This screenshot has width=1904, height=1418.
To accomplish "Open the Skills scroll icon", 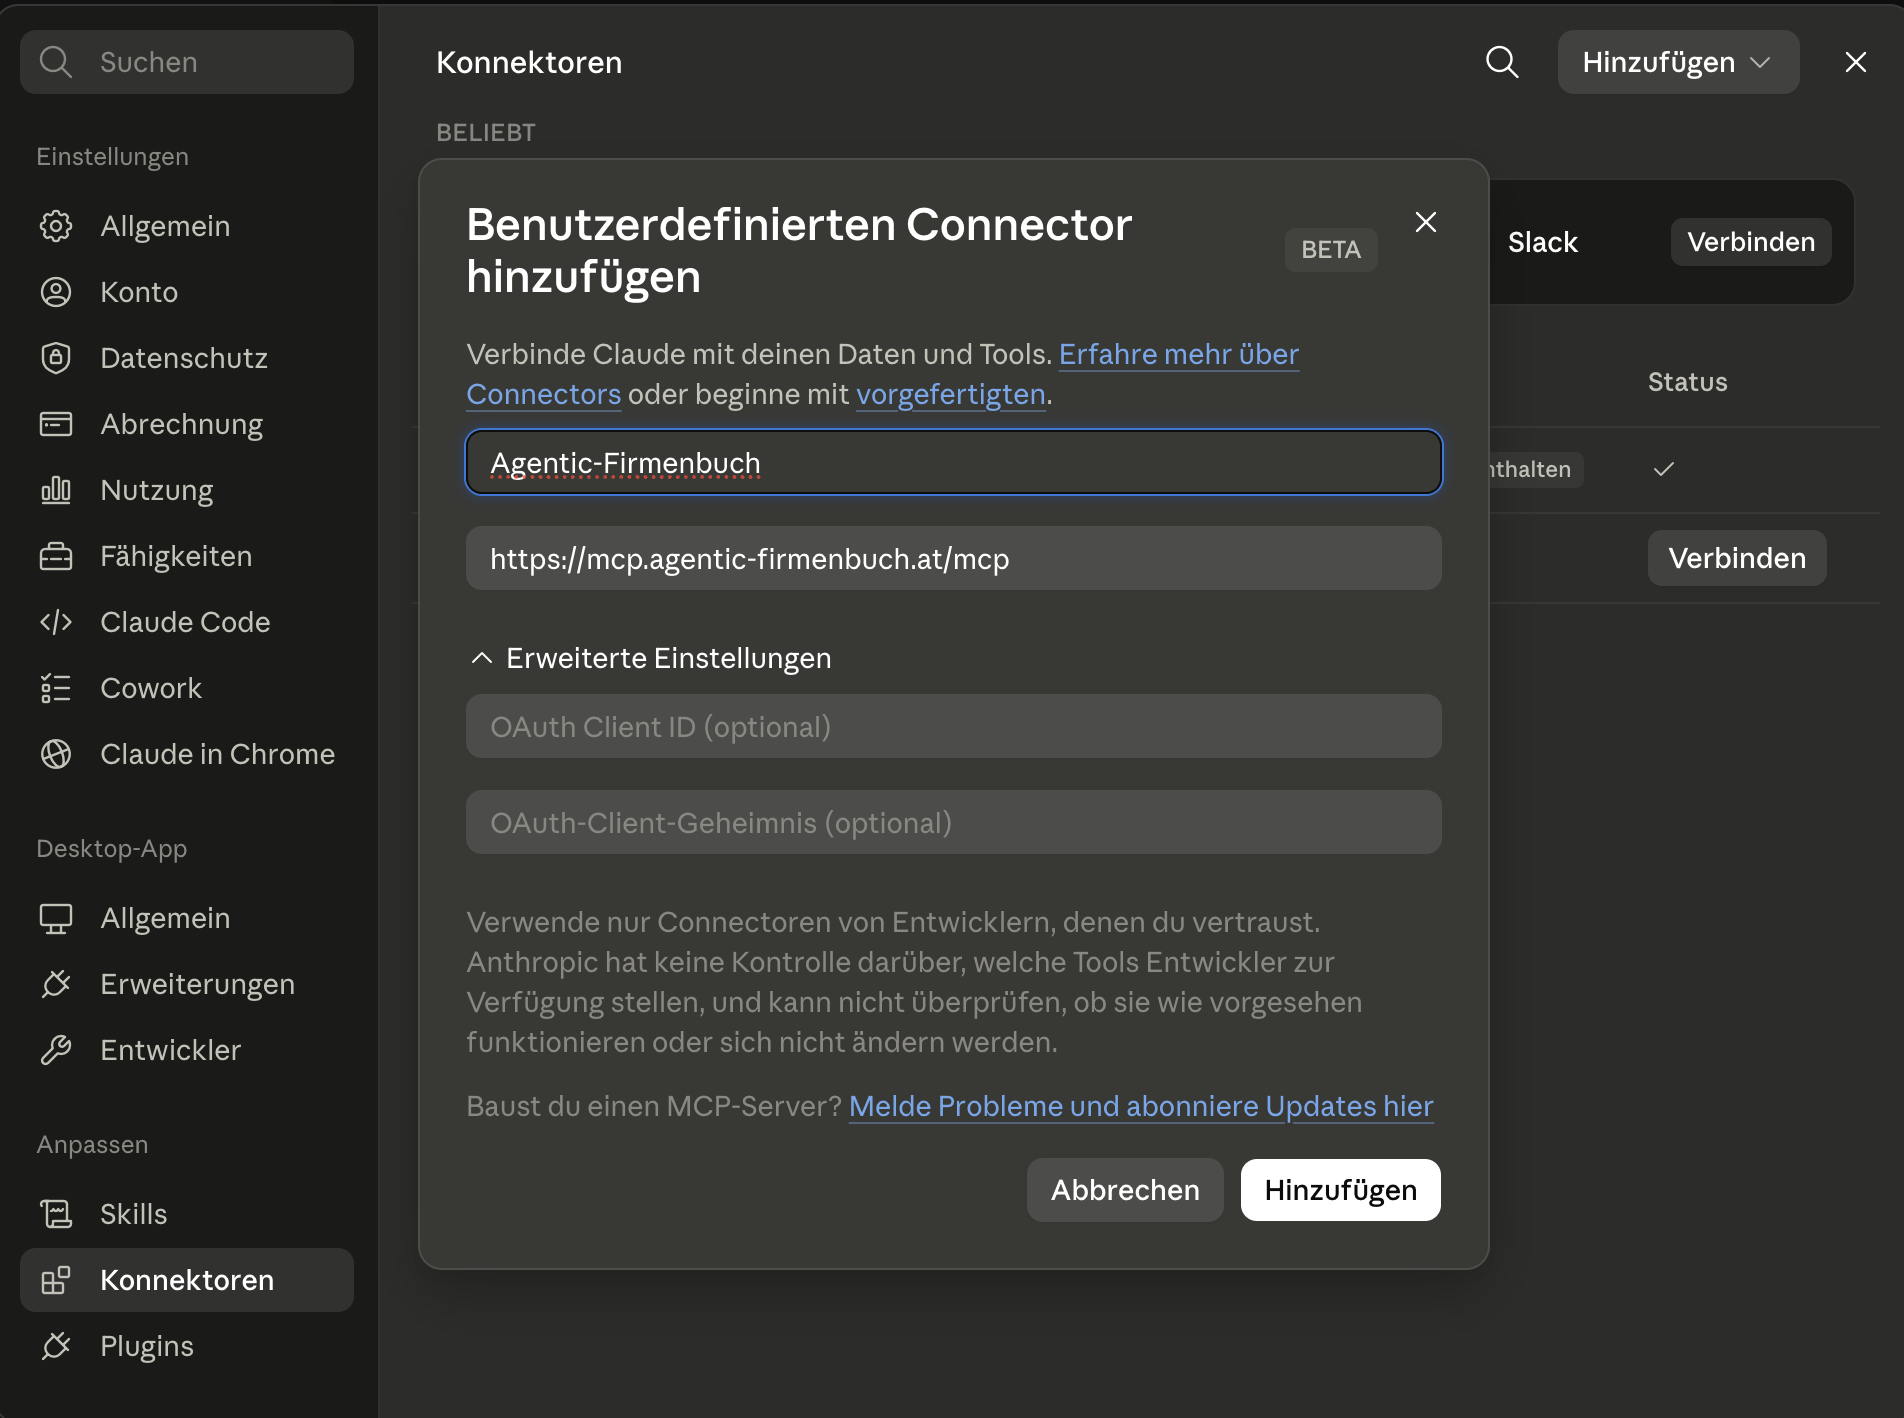I will 56,1214.
